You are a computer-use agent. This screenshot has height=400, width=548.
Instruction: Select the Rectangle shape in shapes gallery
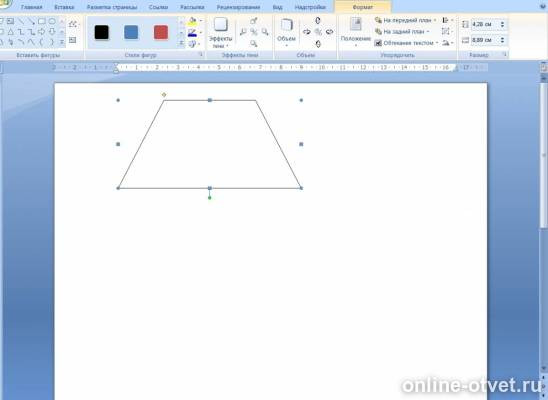(x=42, y=21)
